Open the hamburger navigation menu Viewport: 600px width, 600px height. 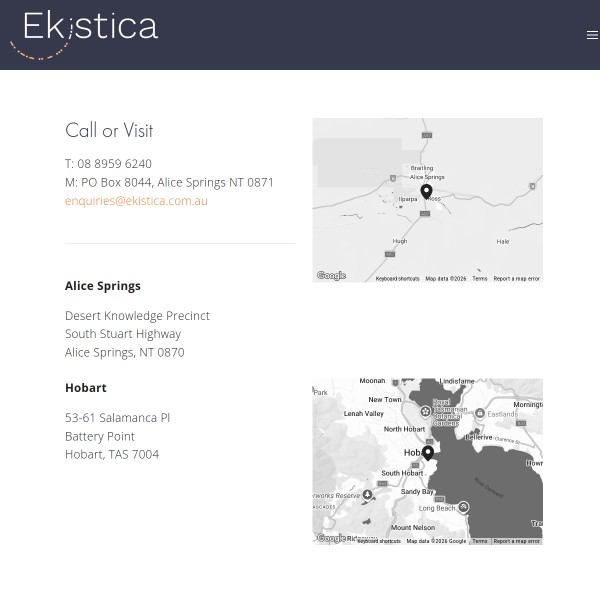coord(592,35)
